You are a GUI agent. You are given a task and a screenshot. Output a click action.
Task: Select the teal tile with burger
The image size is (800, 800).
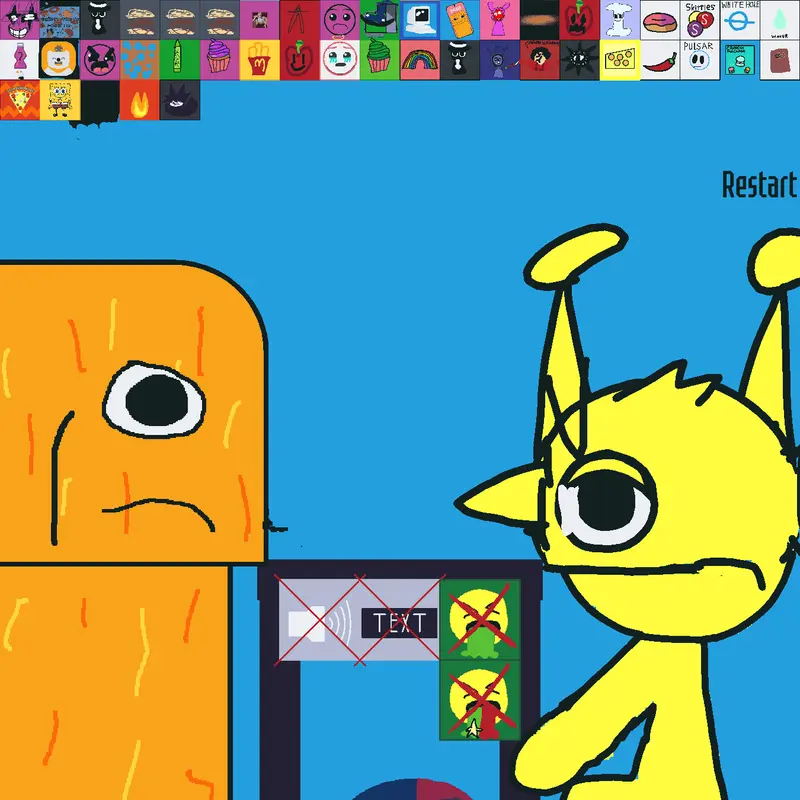(740, 60)
